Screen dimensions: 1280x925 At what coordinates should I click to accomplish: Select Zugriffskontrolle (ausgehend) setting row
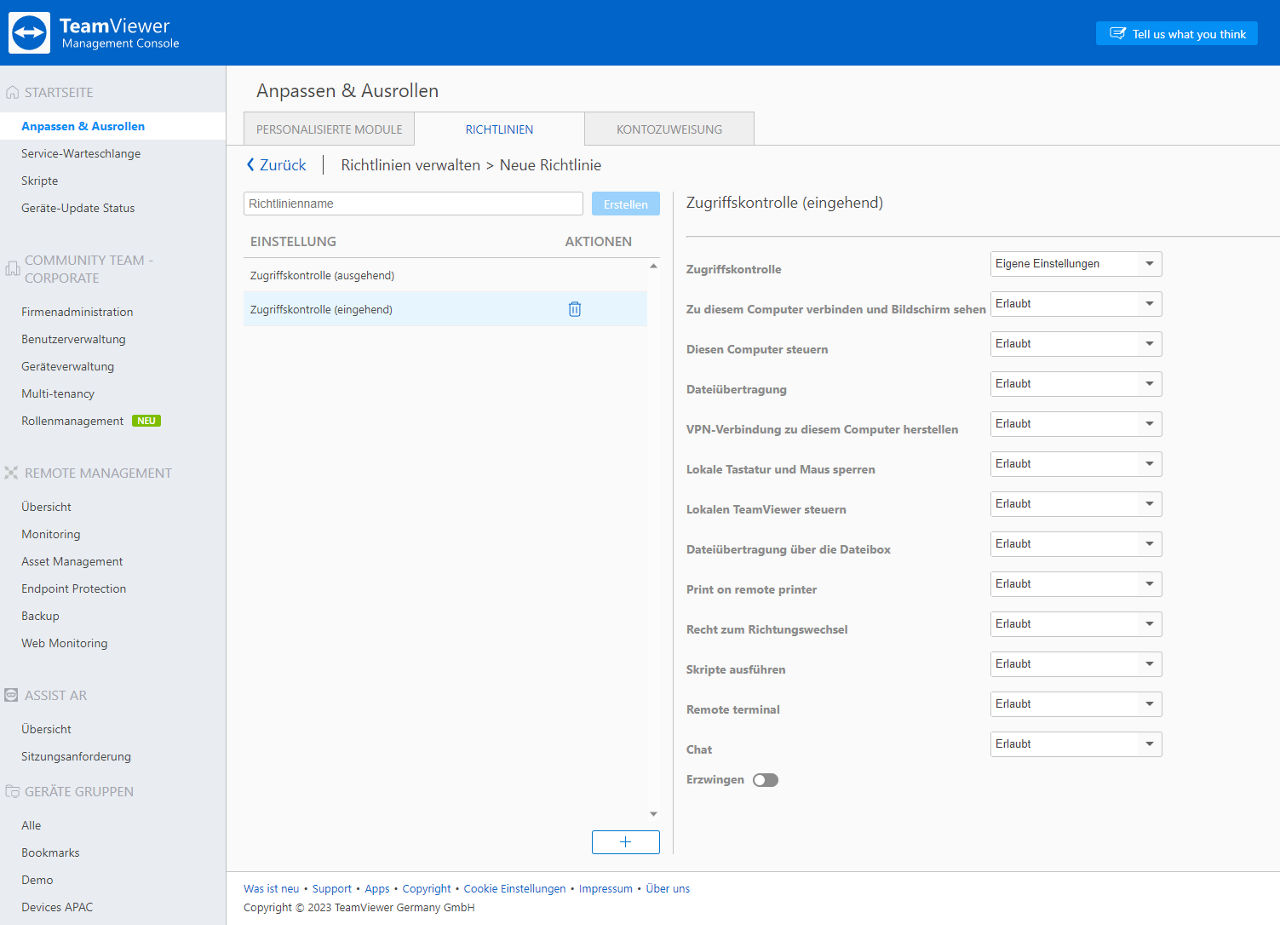coord(445,275)
